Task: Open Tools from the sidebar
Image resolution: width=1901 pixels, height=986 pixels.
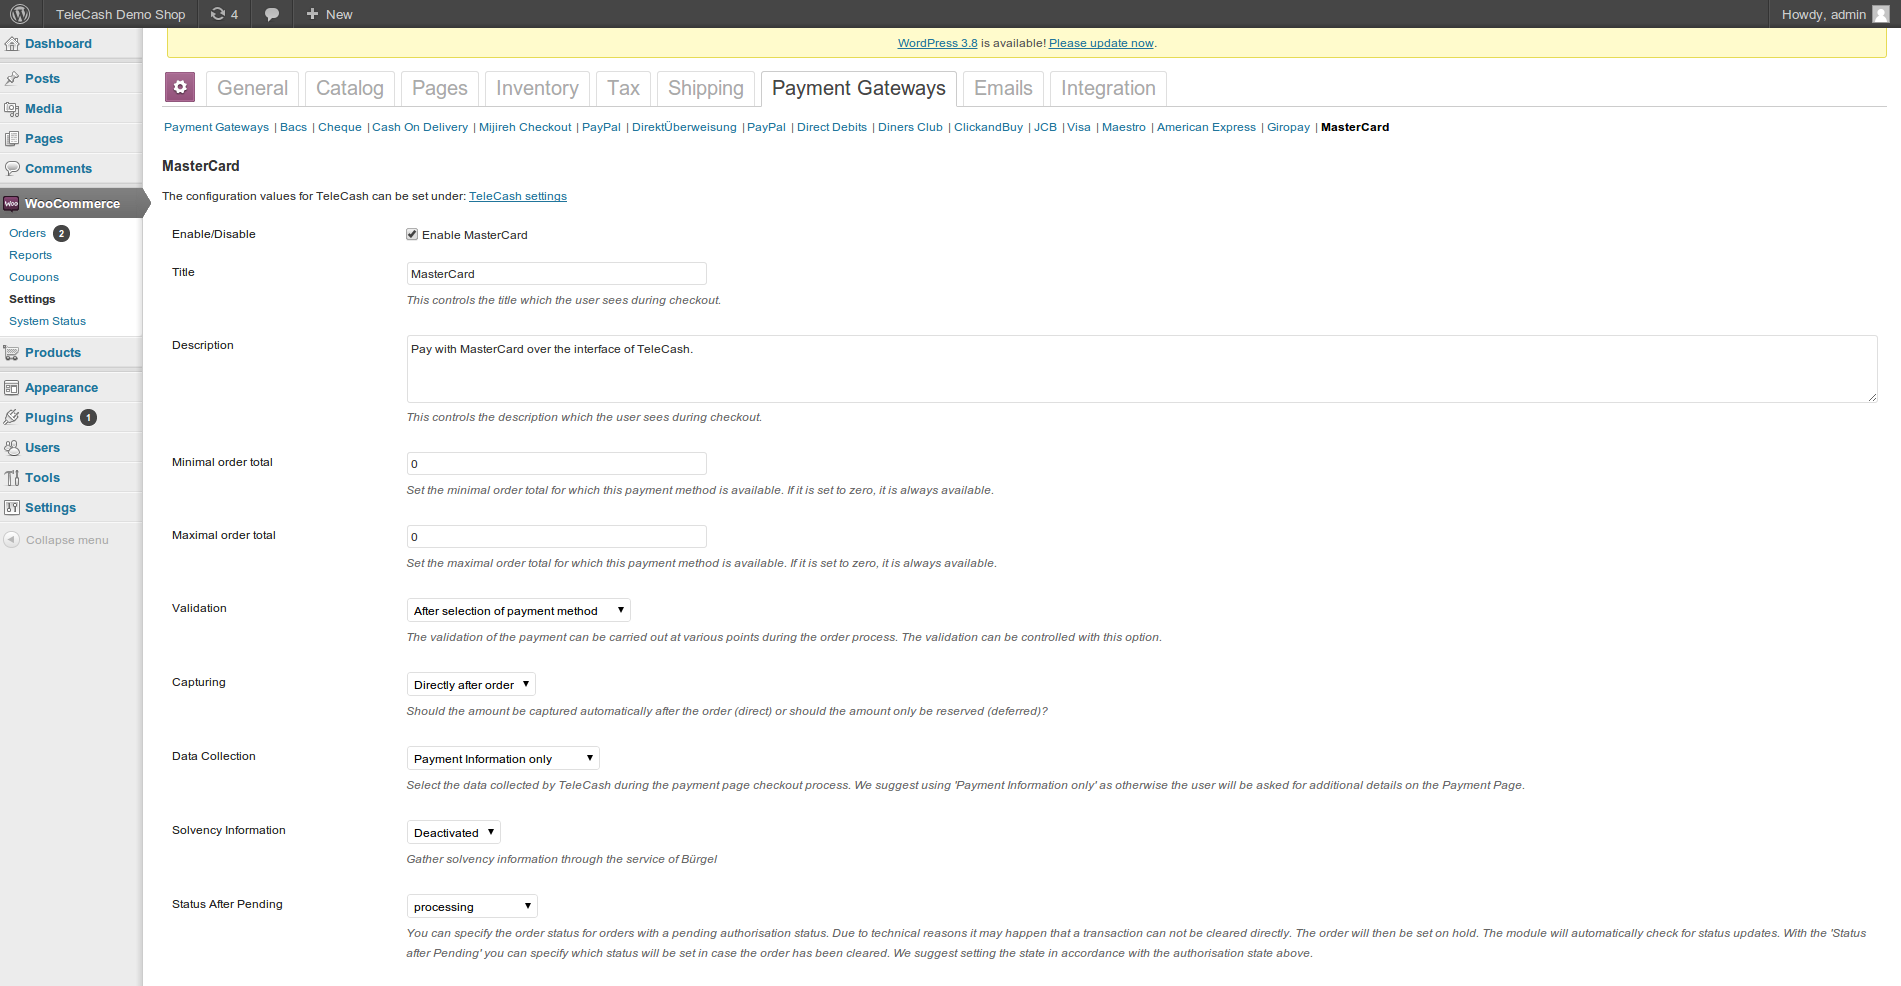Action: click(42, 478)
